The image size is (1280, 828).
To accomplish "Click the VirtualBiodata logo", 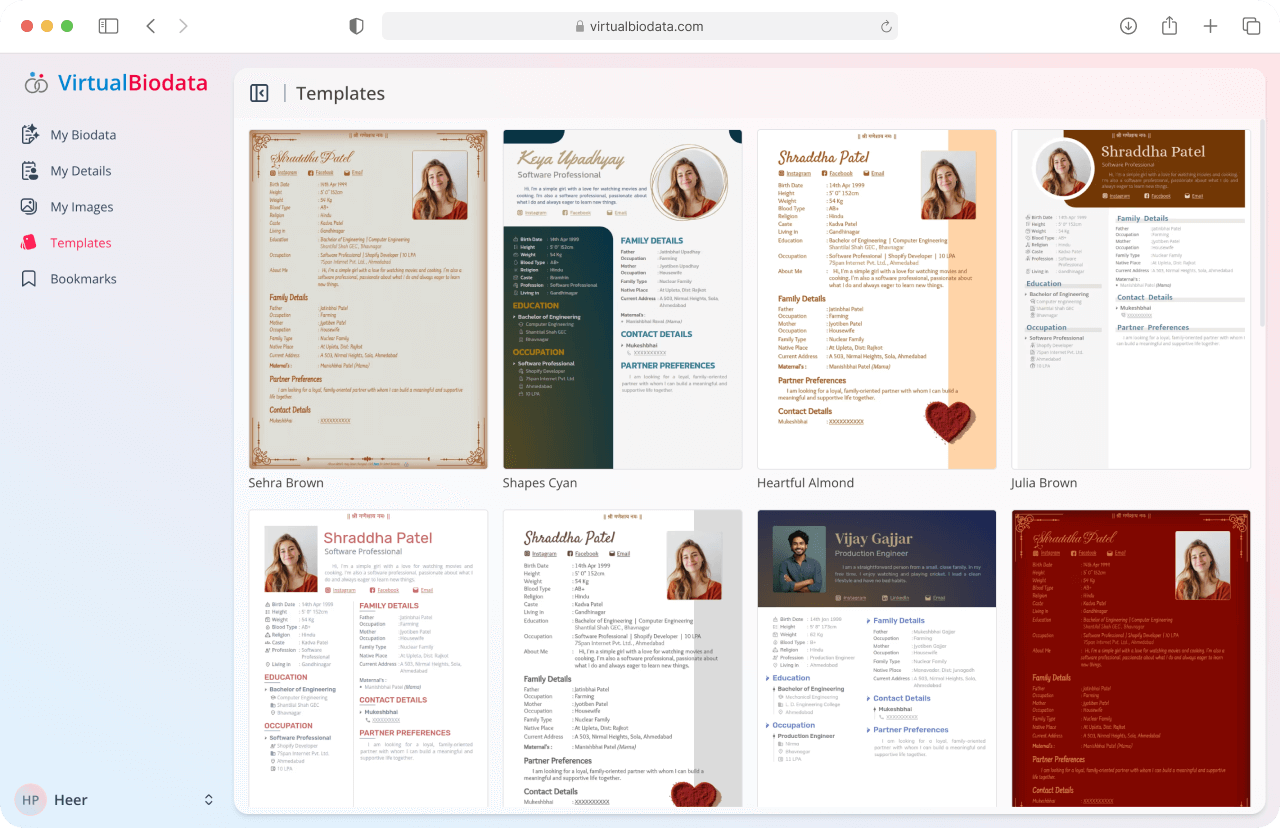I will click(x=113, y=83).
